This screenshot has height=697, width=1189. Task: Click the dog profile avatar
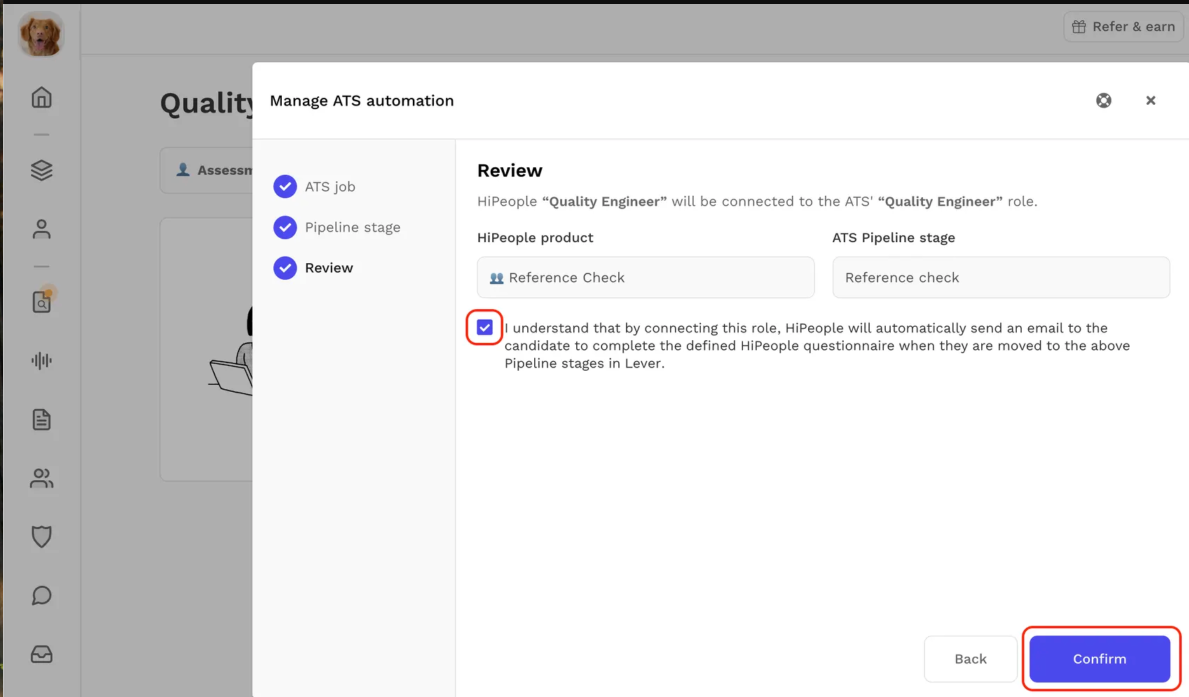coord(41,35)
